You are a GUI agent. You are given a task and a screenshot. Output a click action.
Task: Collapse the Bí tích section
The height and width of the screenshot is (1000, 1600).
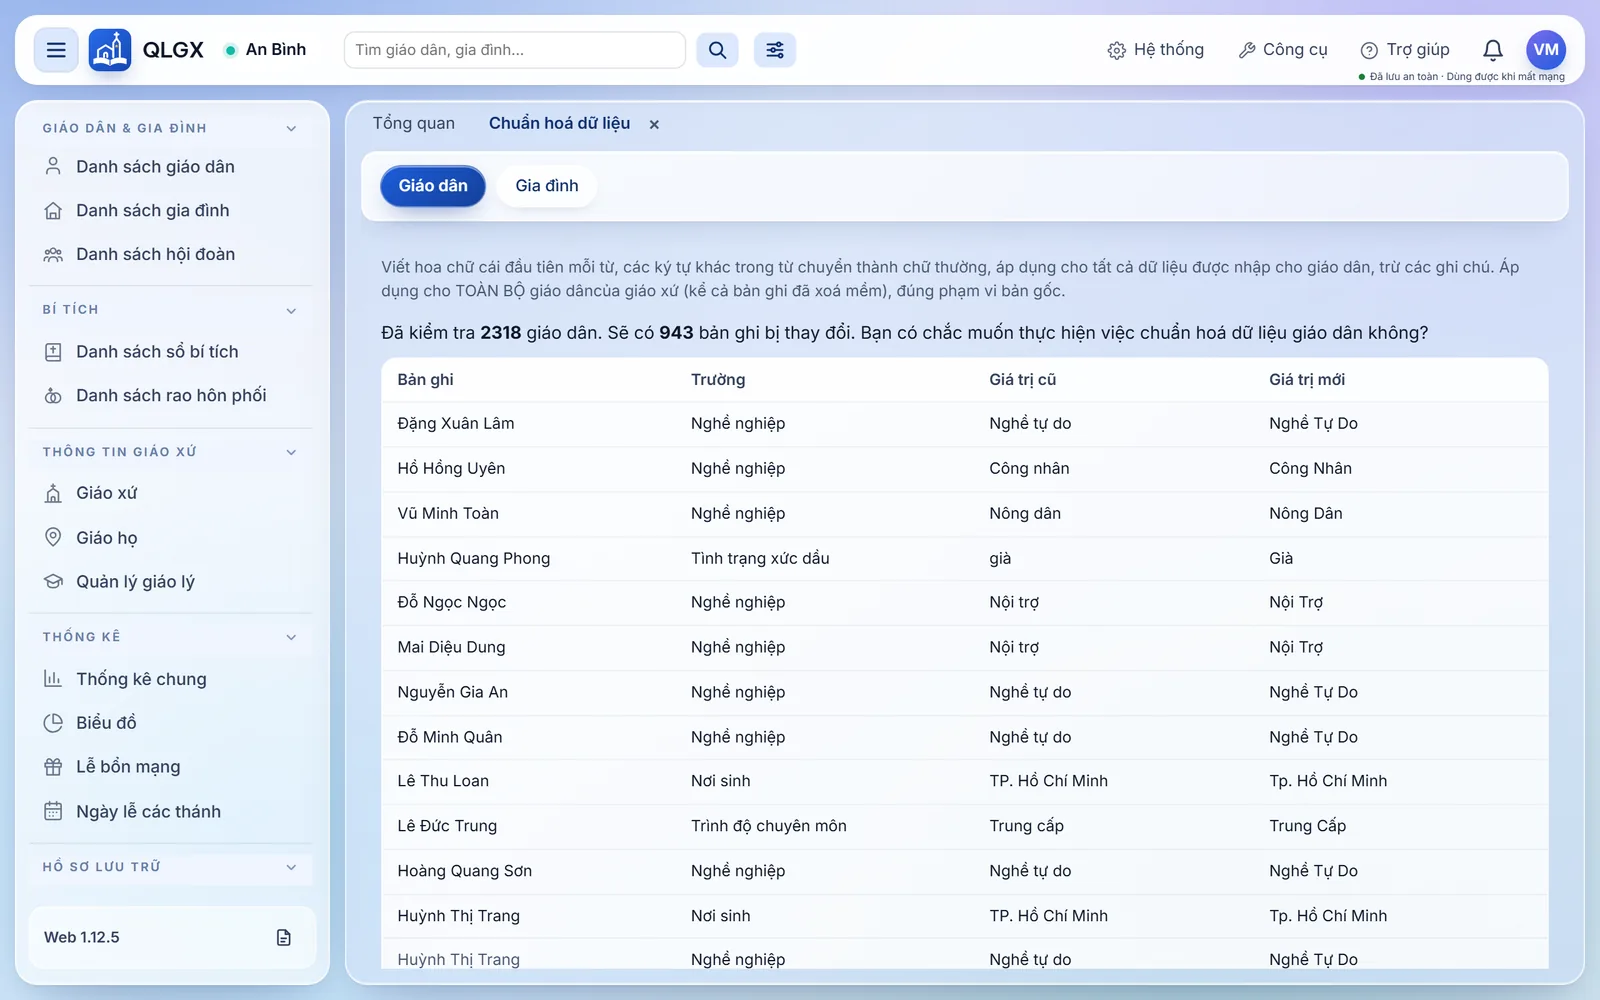click(x=291, y=310)
